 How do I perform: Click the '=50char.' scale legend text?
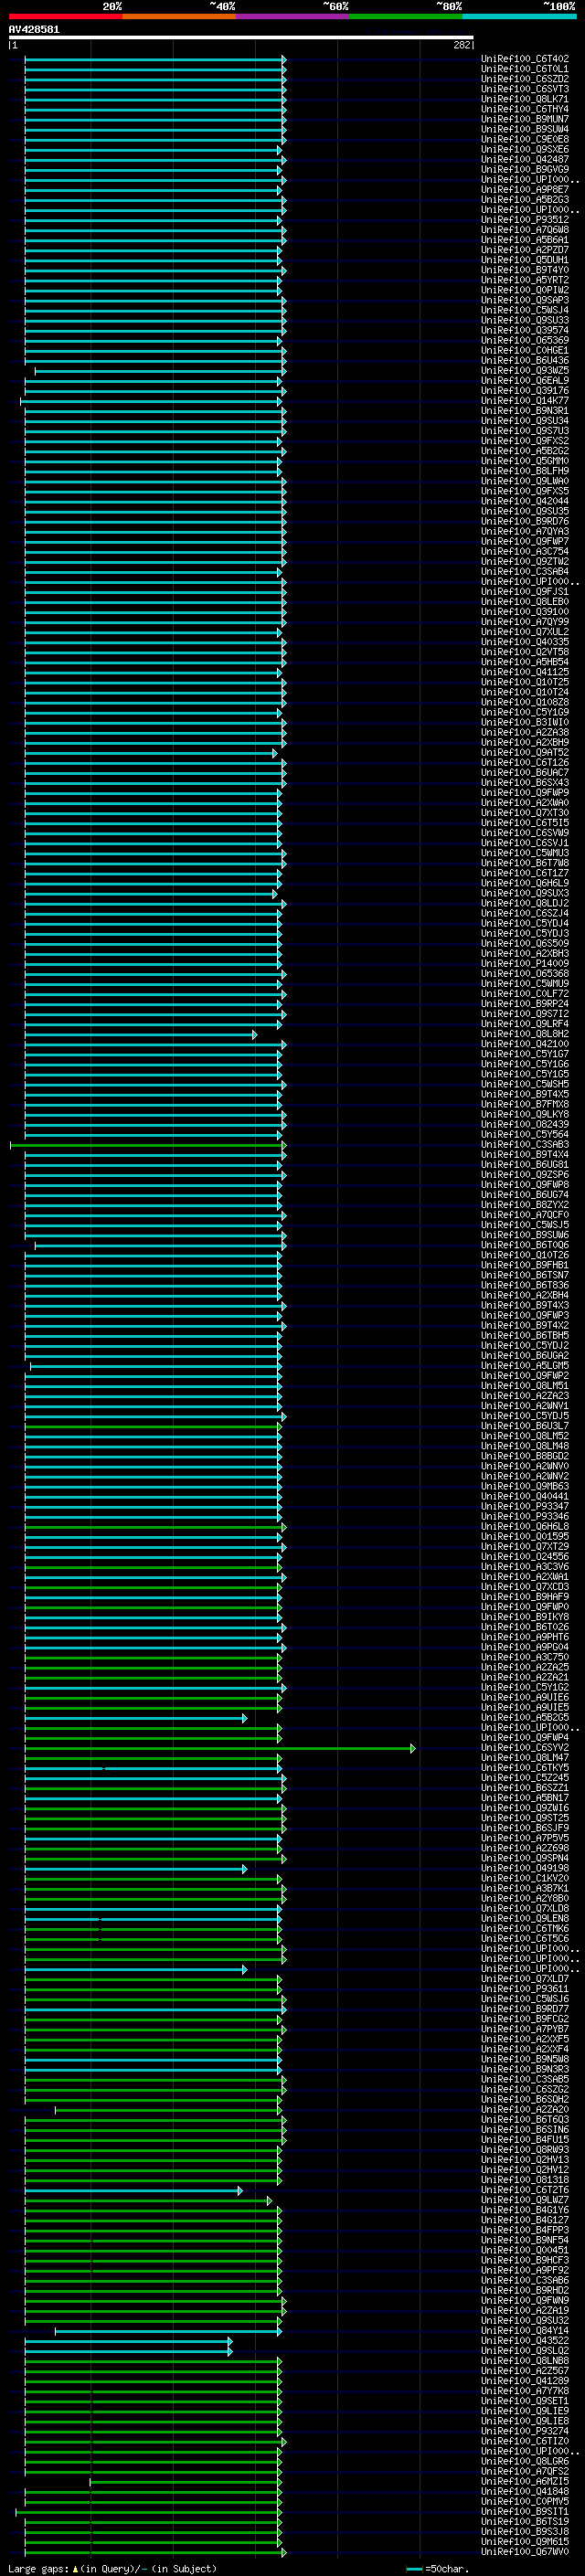(446, 2569)
